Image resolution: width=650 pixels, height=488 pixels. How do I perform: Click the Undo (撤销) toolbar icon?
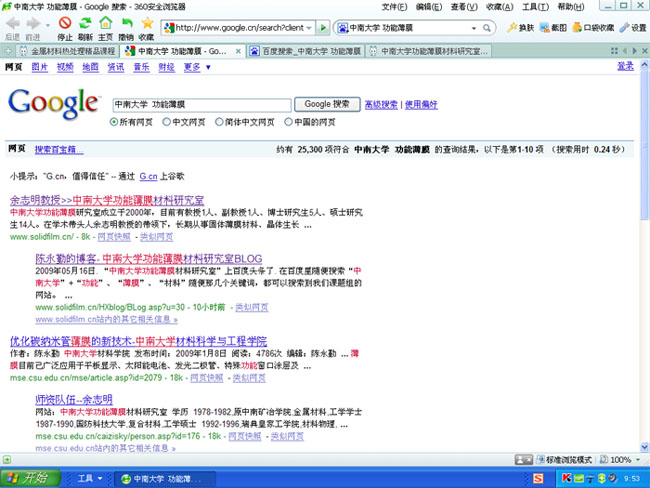point(127,23)
